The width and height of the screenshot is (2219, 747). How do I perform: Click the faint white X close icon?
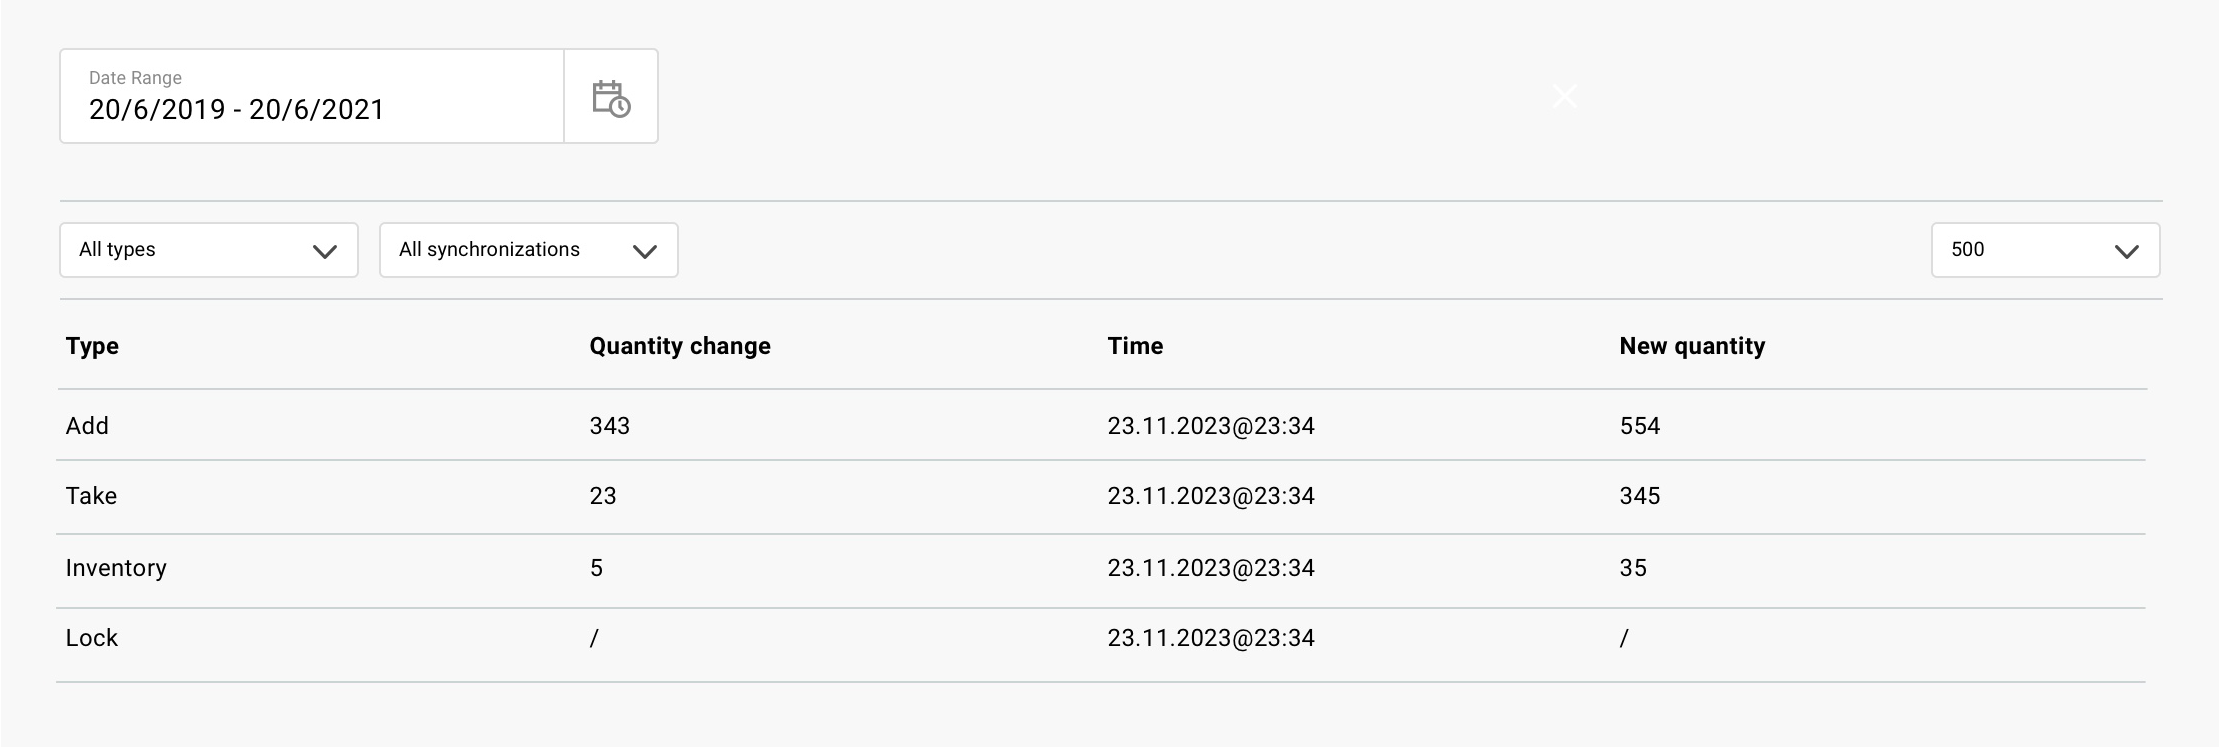[x=1565, y=96]
